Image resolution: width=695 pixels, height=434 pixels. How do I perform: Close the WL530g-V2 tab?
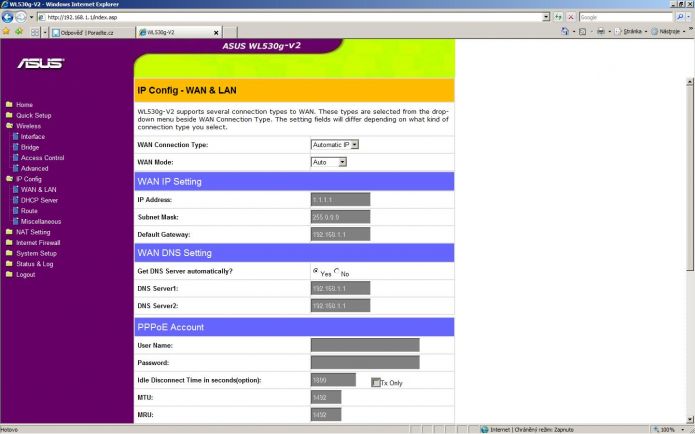[216, 33]
